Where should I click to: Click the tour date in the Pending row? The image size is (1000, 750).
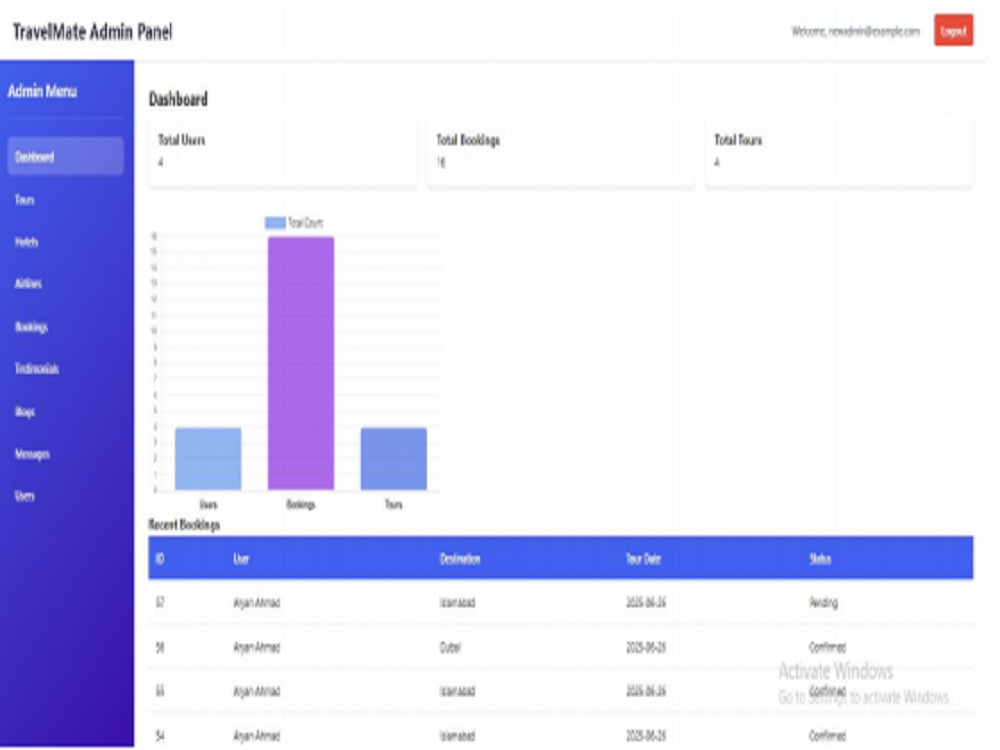coord(645,603)
